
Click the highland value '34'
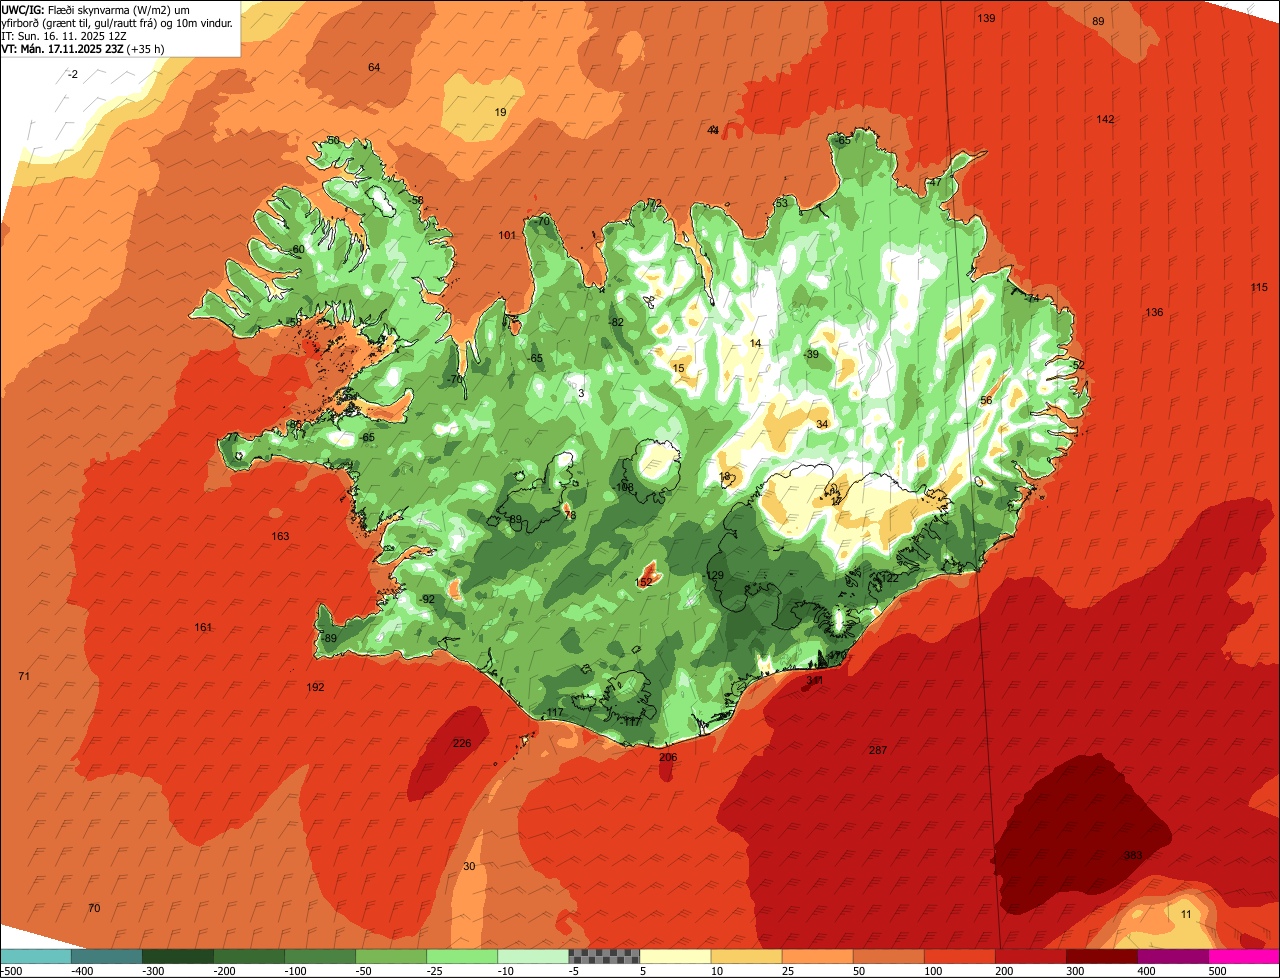pyautogui.click(x=822, y=424)
